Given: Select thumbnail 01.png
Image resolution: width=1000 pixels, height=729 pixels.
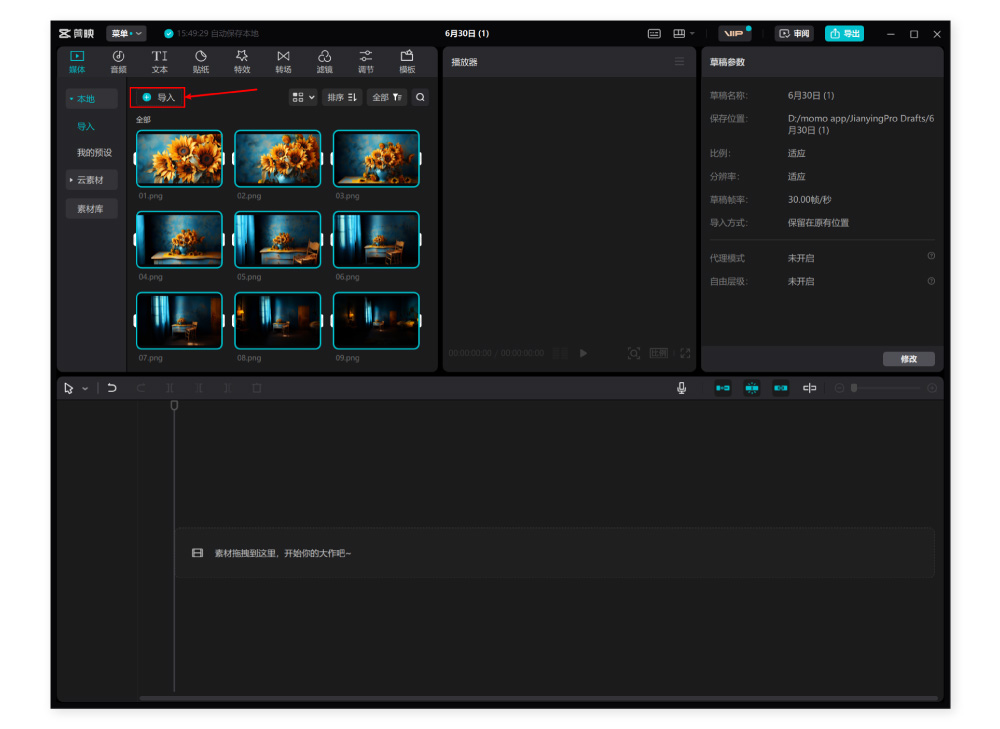Looking at the screenshot, I should (x=179, y=159).
